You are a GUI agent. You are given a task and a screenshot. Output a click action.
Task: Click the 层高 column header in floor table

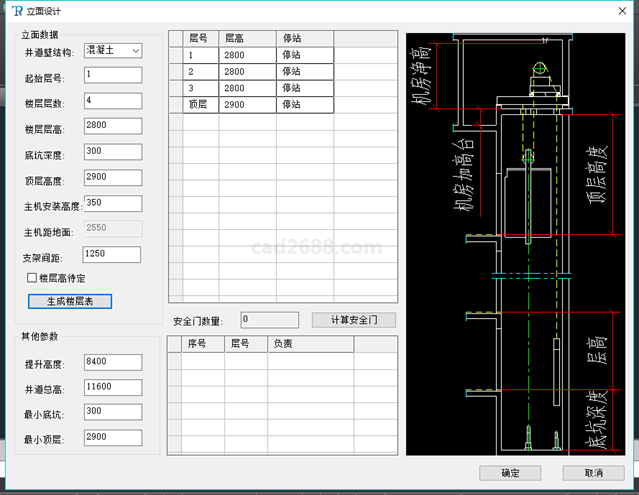[x=247, y=38]
